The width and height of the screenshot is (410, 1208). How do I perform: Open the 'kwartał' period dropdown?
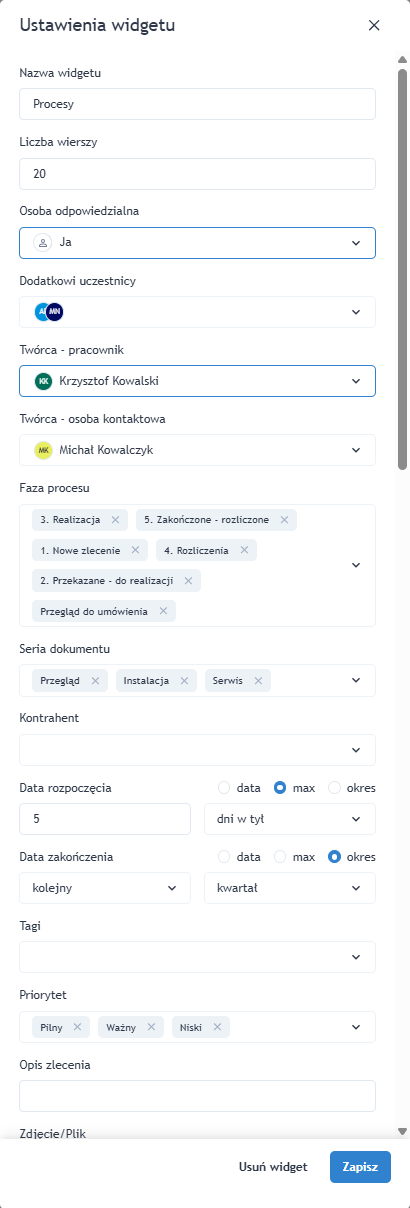(290, 888)
